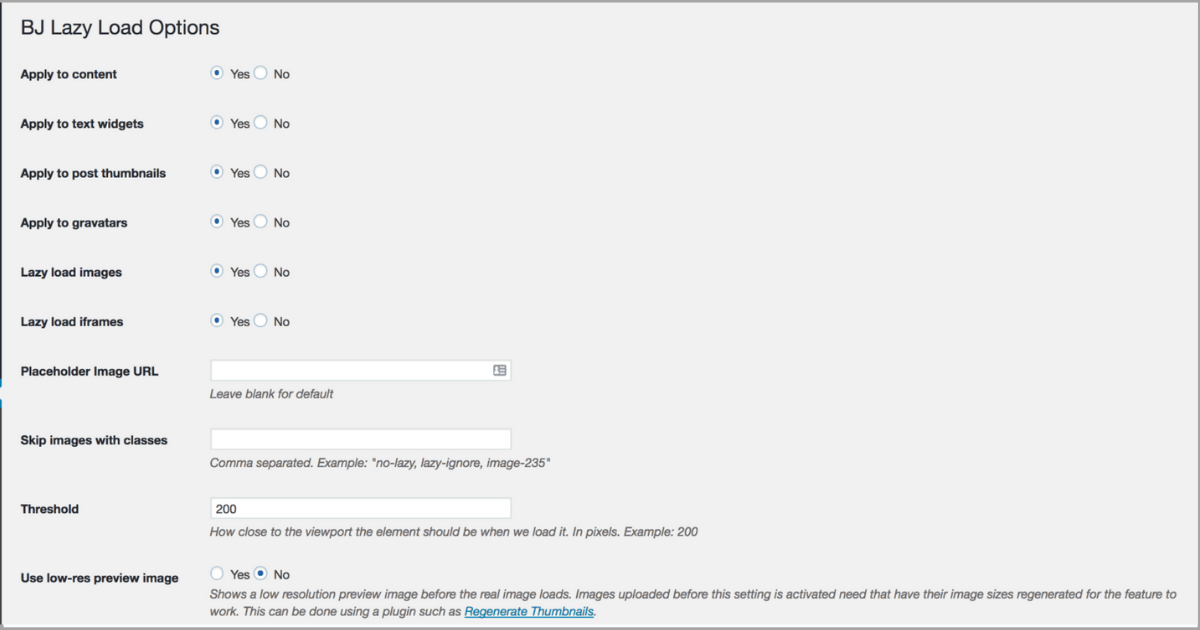Screen dimensions: 1200x630
Task: Select Yes for Lazy load iframes
Action: [217, 321]
